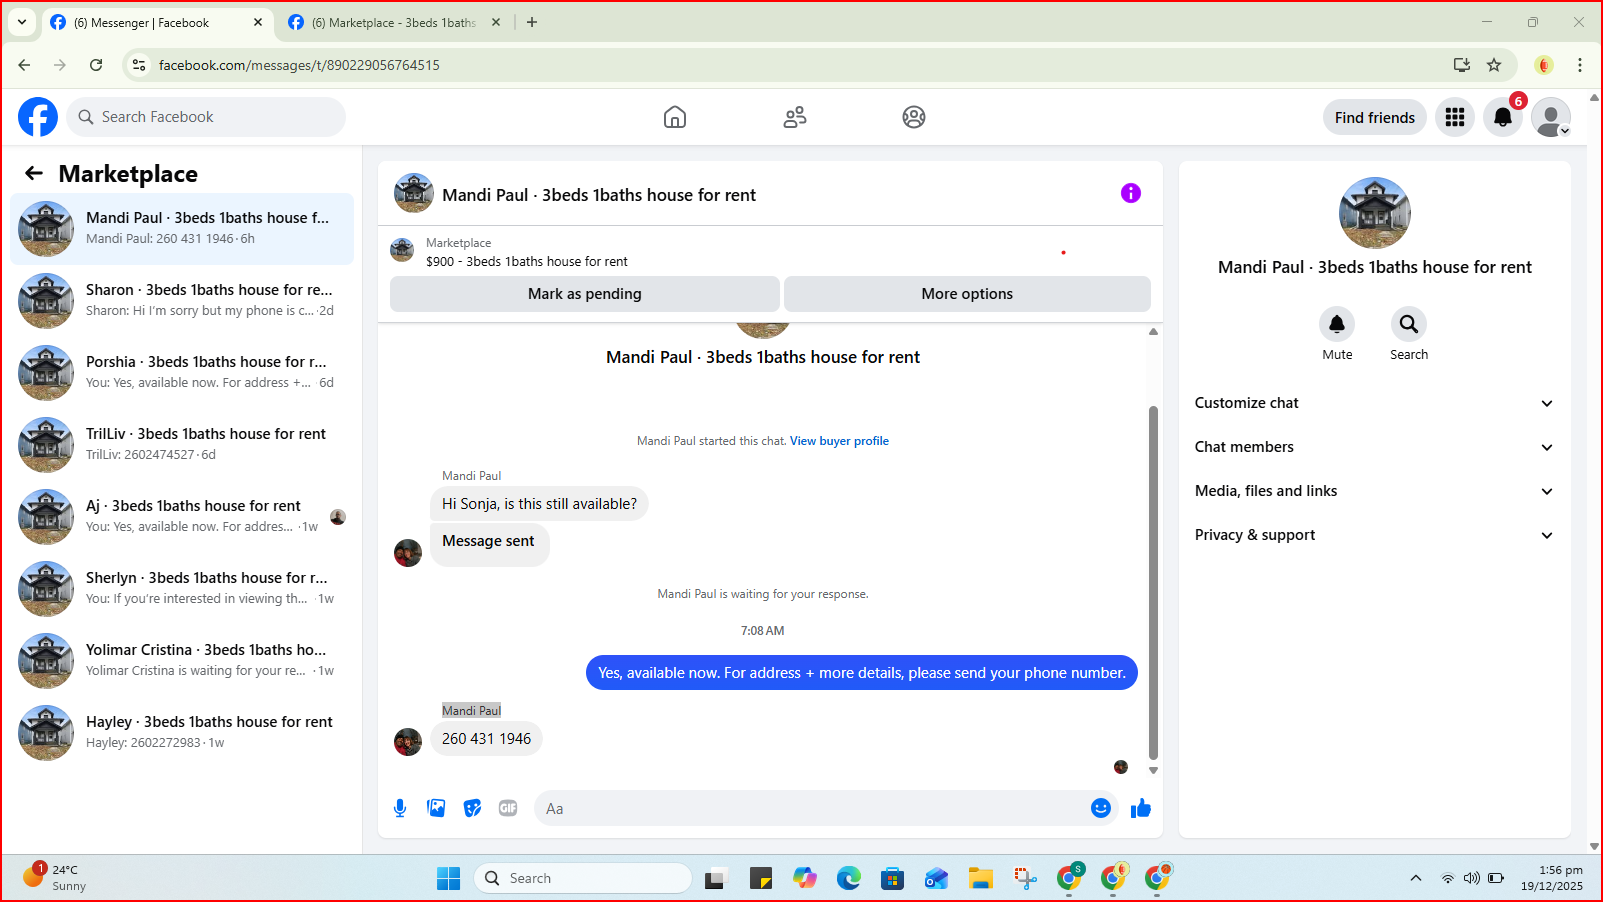Expand the Chat members section

tap(1375, 447)
